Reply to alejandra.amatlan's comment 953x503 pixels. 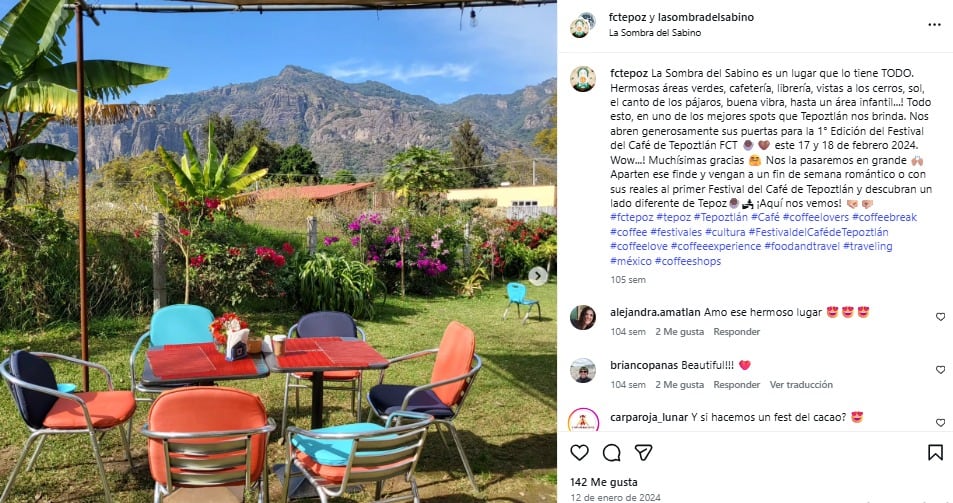click(737, 332)
